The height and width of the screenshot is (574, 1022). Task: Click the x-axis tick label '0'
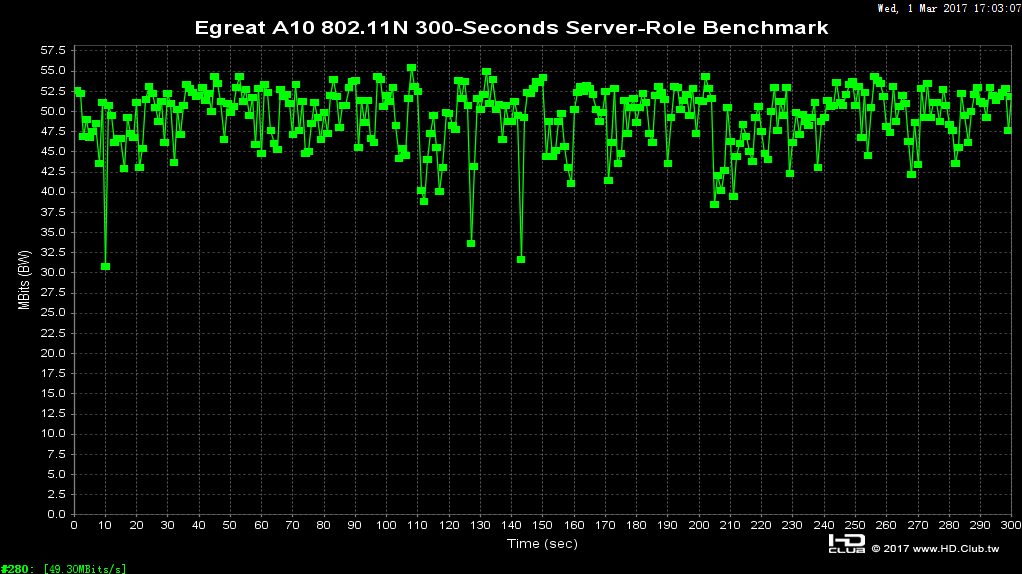[74, 525]
